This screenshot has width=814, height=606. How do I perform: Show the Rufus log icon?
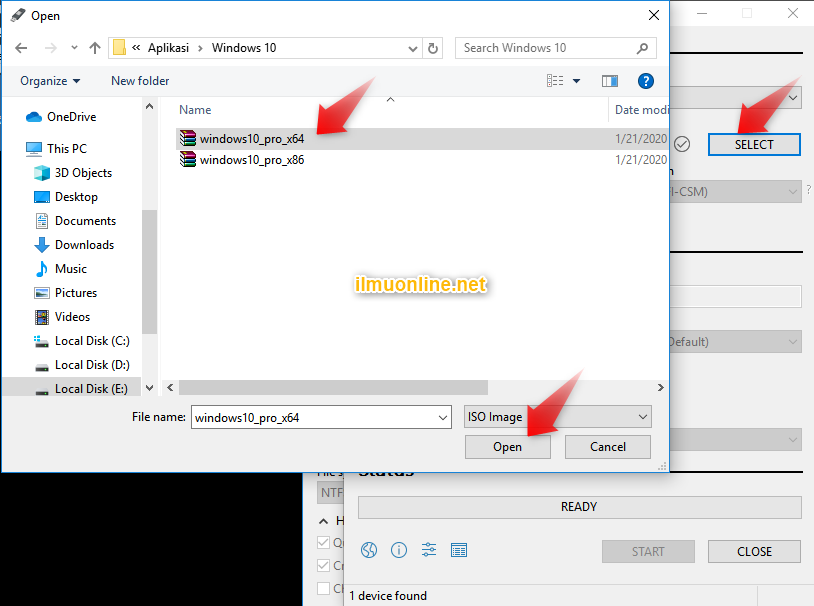459,550
